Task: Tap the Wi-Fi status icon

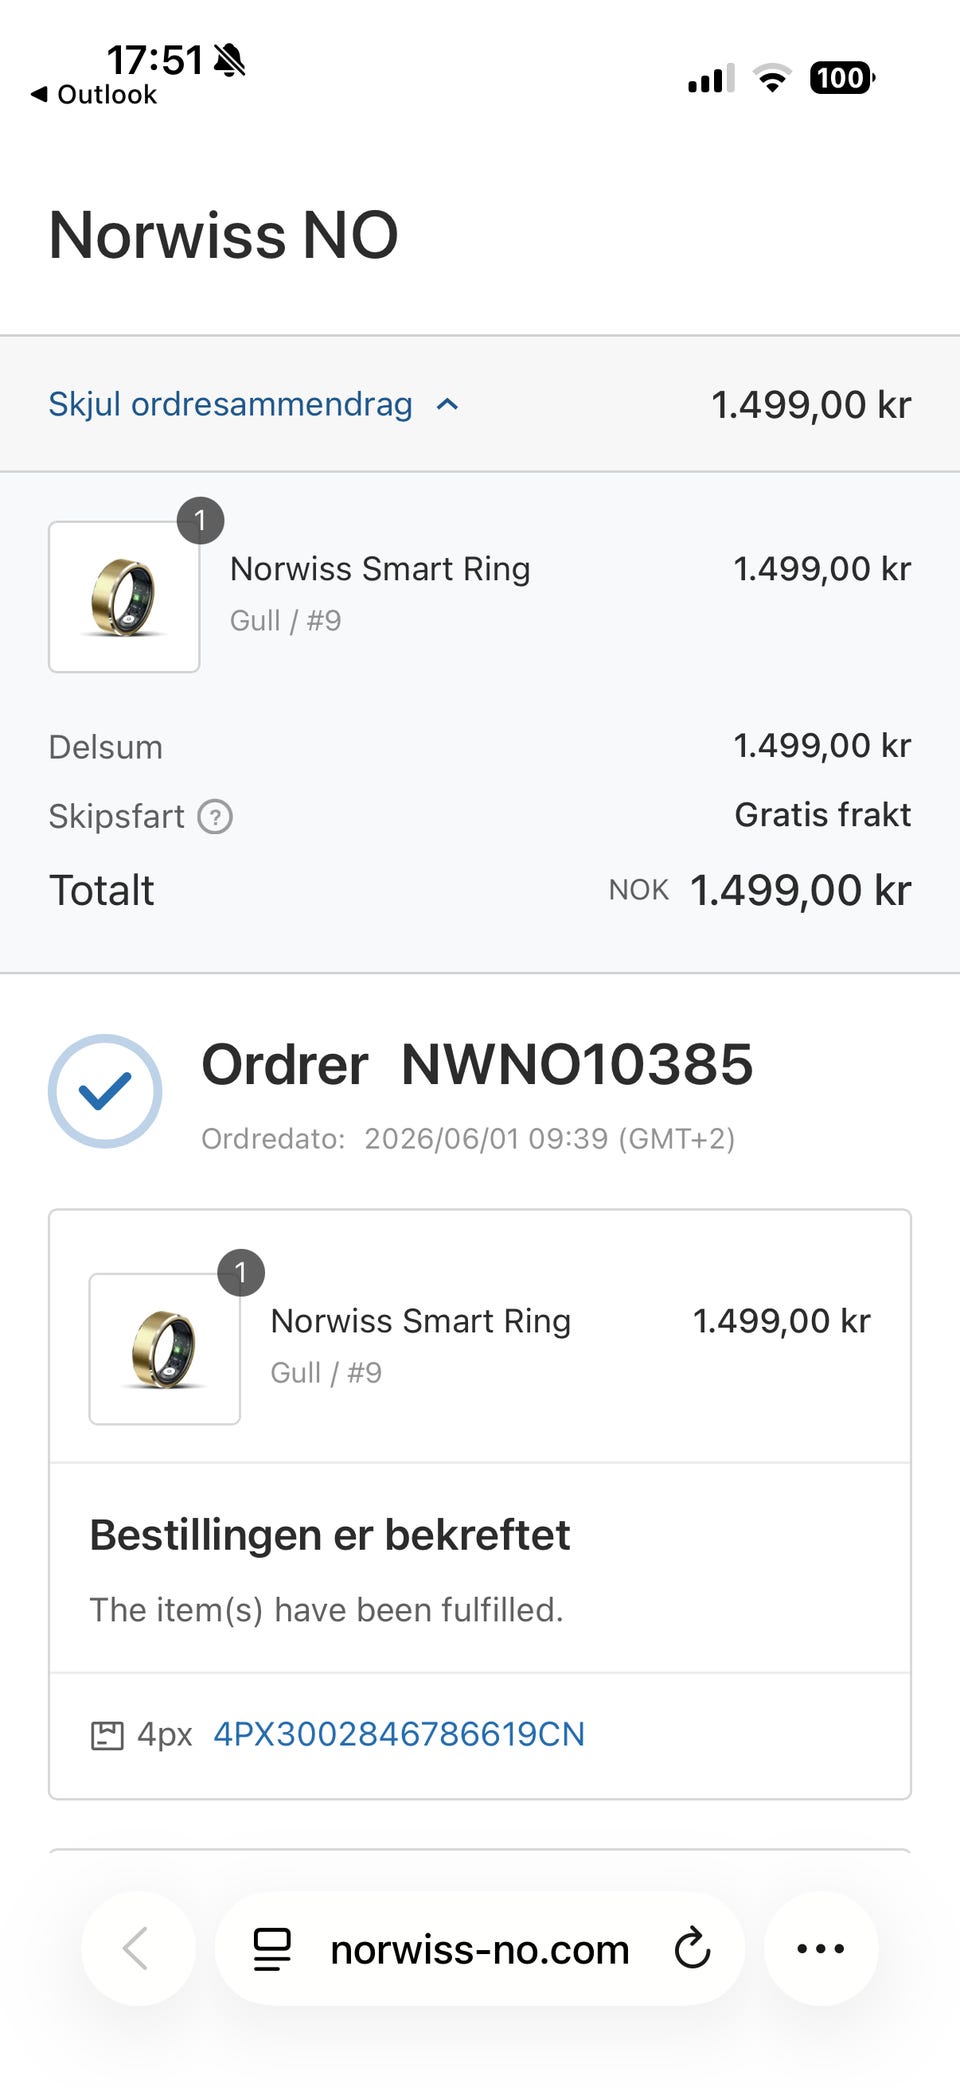Action: click(771, 78)
